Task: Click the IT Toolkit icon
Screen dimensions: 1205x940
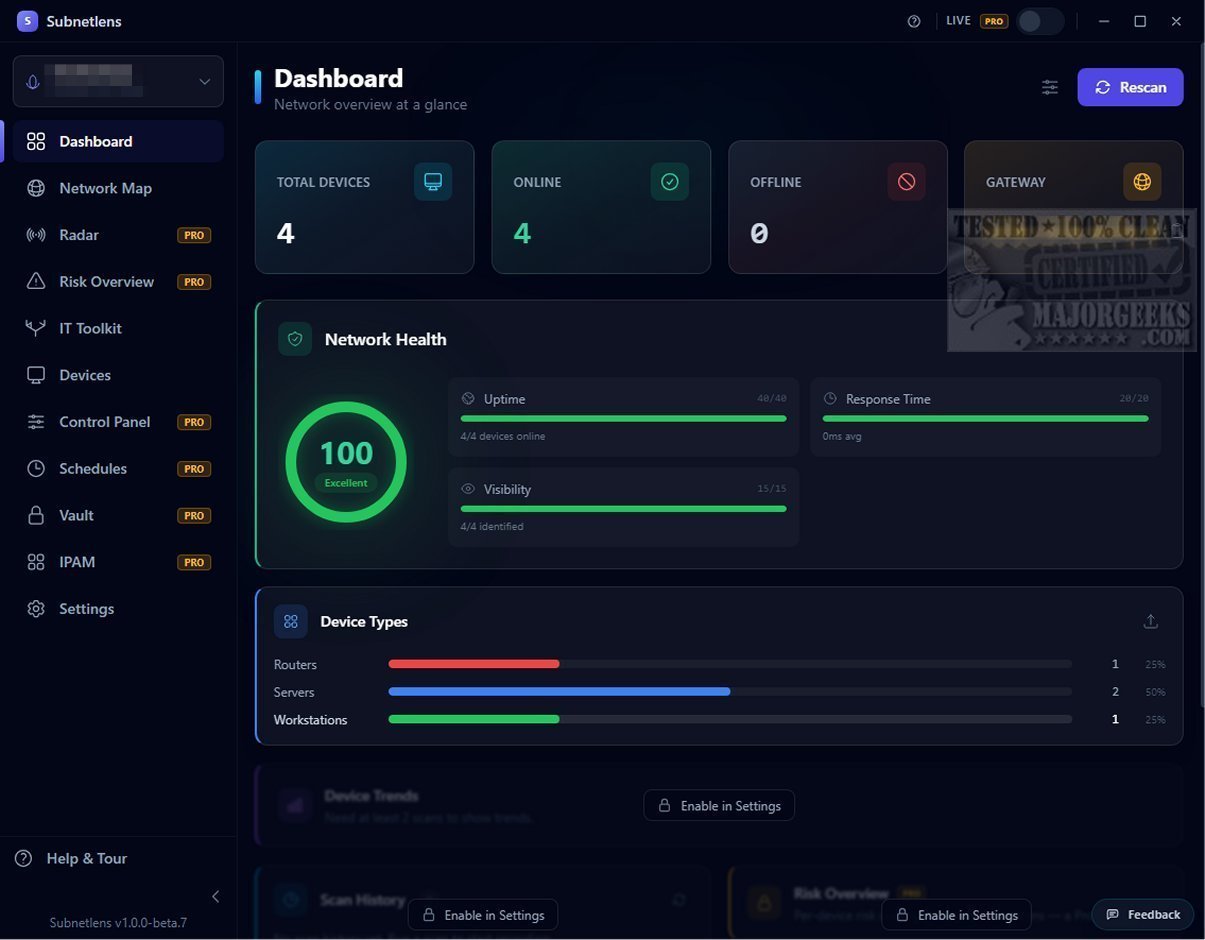Action: 36,328
